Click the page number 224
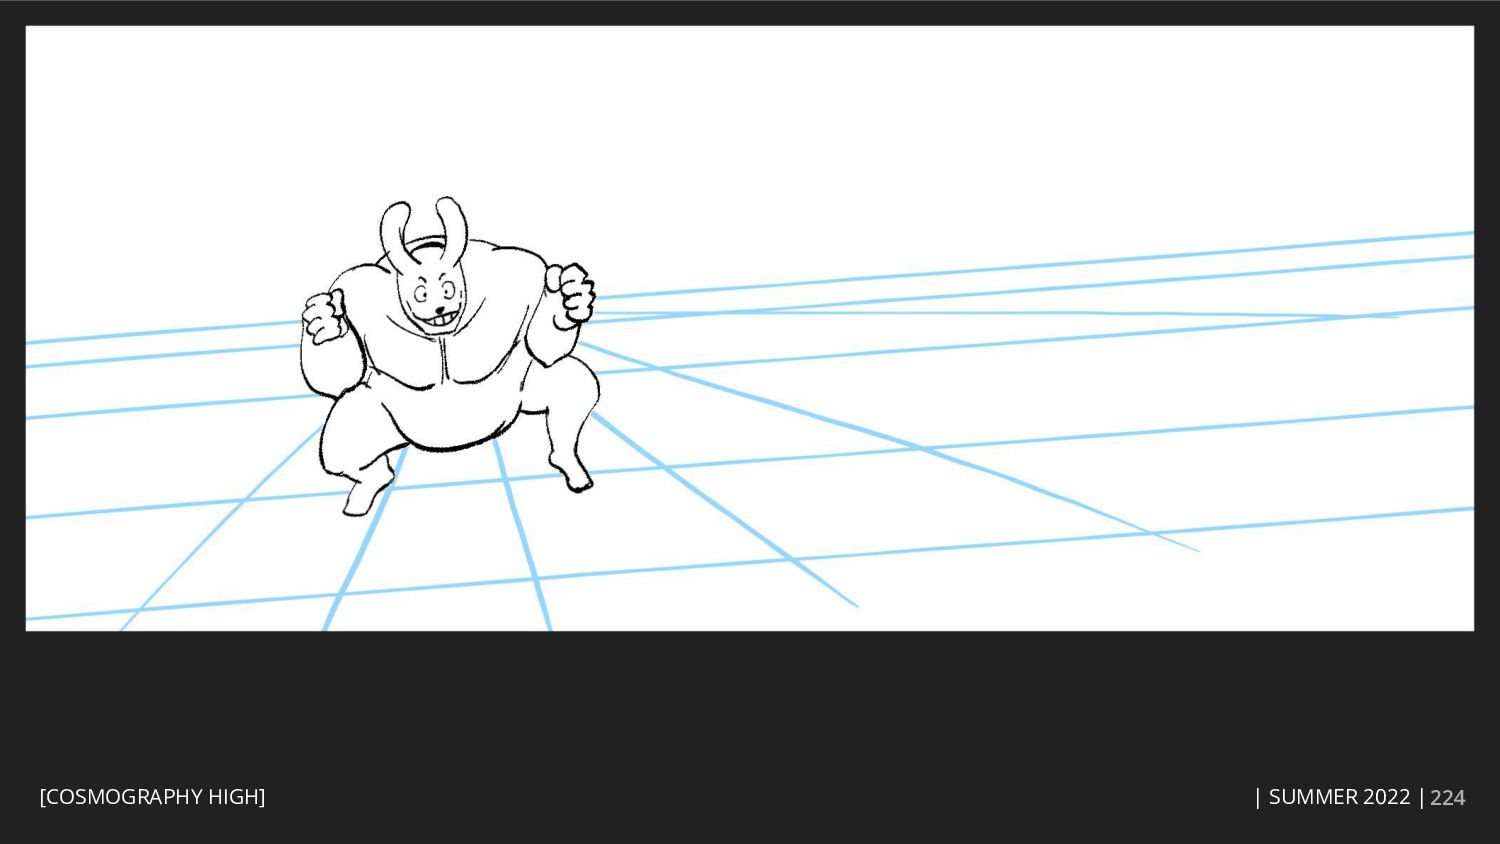The image size is (1500, 844). point(1447,798)
